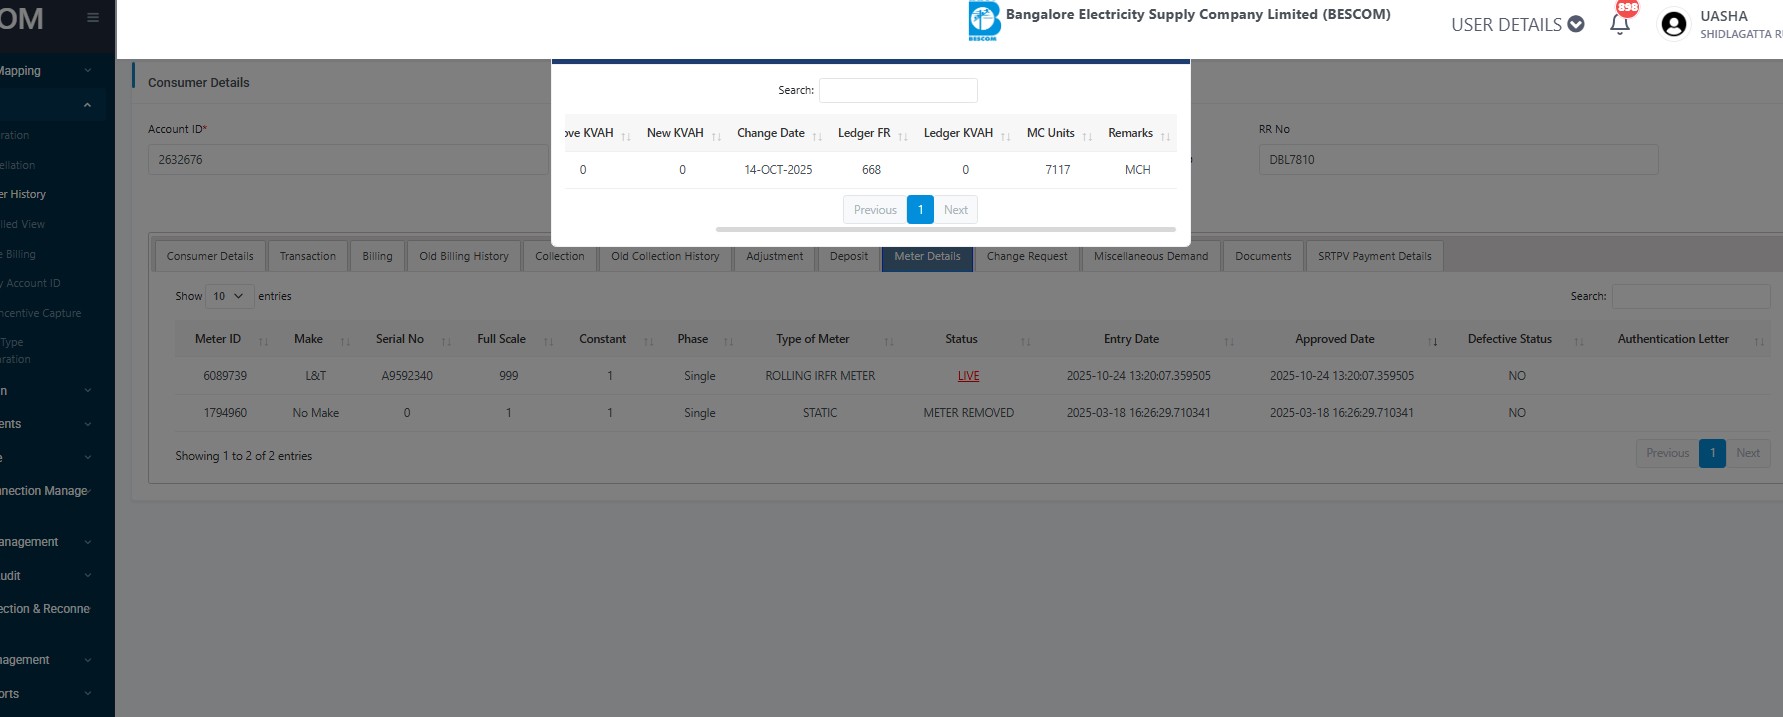
Task: Switch to Transaction tab
Action: pos(308,256)
